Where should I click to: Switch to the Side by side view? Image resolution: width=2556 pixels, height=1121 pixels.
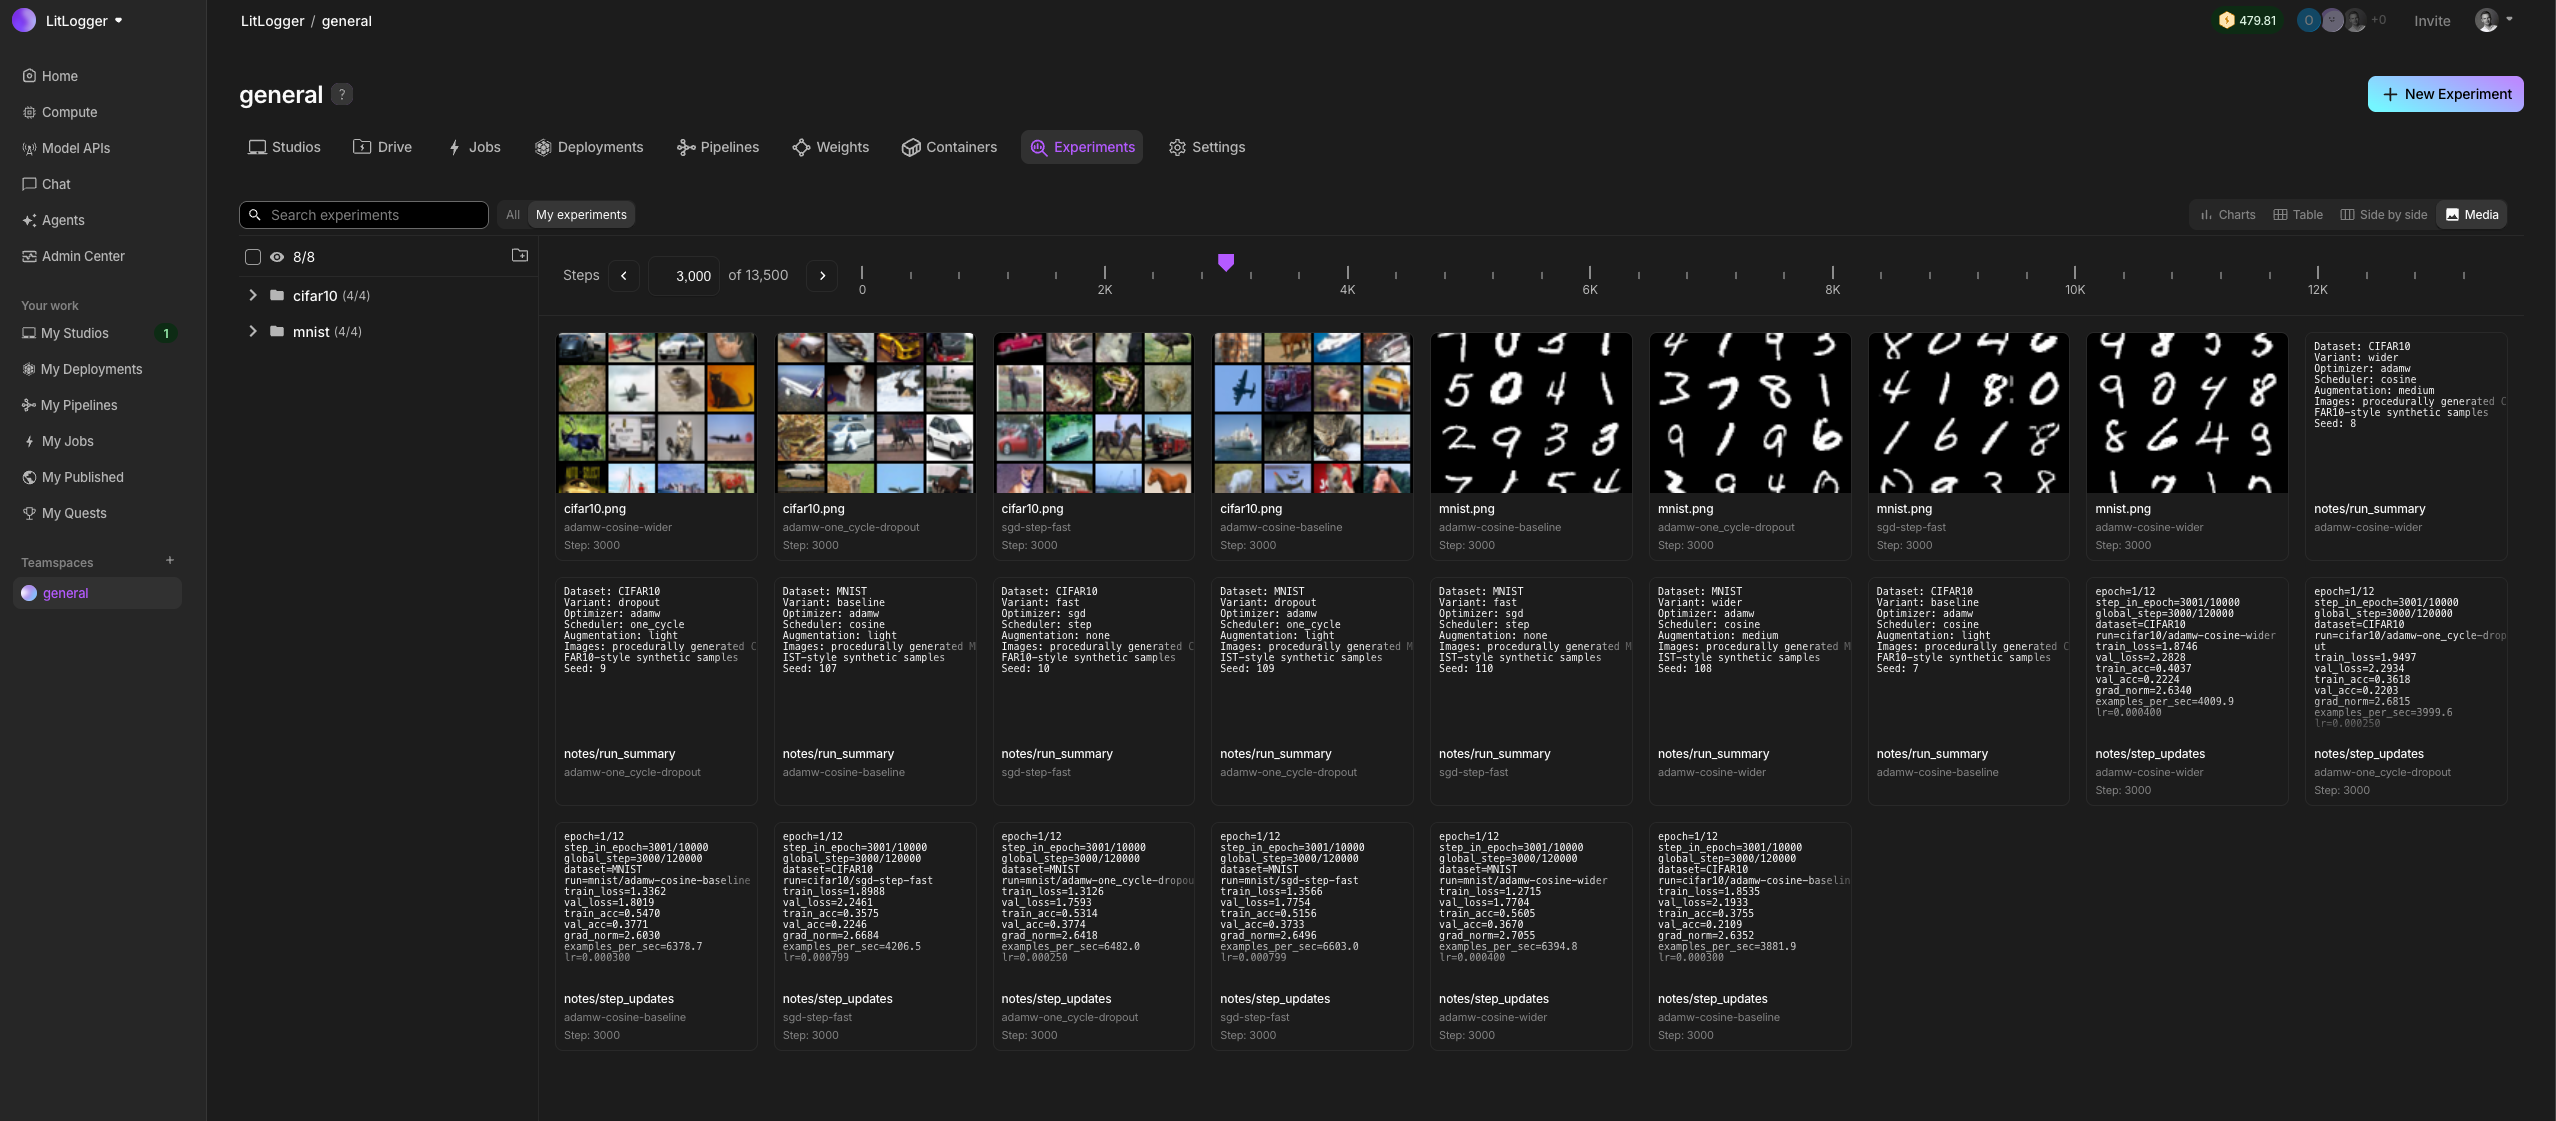point(2383,215)
